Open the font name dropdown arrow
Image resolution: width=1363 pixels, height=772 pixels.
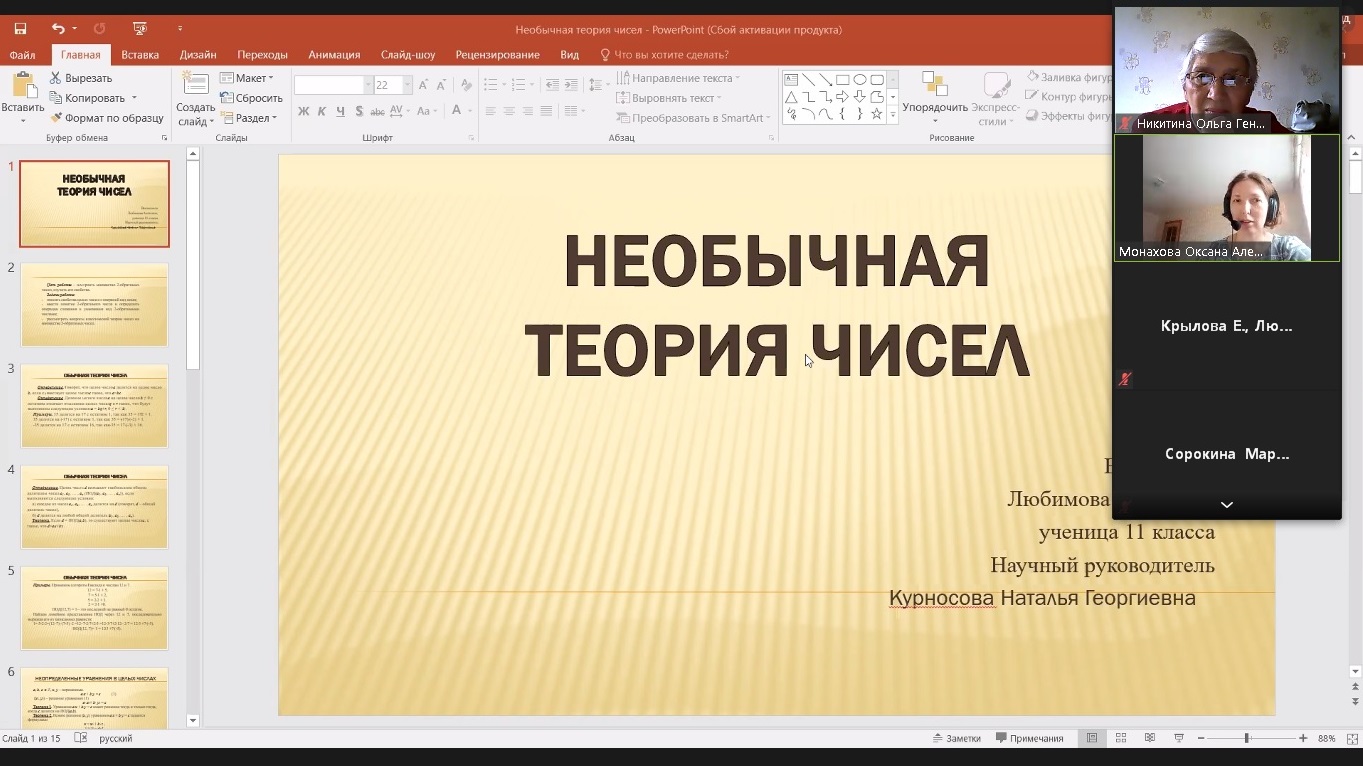(369, 85)
